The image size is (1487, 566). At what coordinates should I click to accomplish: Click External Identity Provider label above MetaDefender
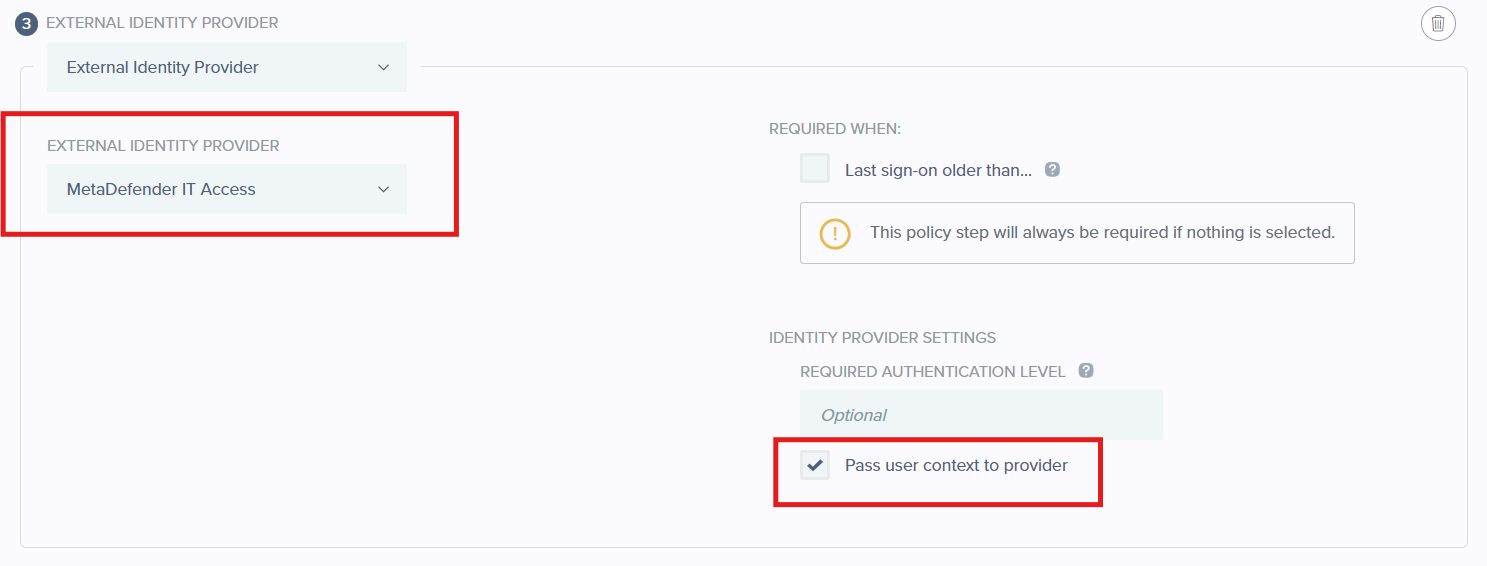[163, 145]
